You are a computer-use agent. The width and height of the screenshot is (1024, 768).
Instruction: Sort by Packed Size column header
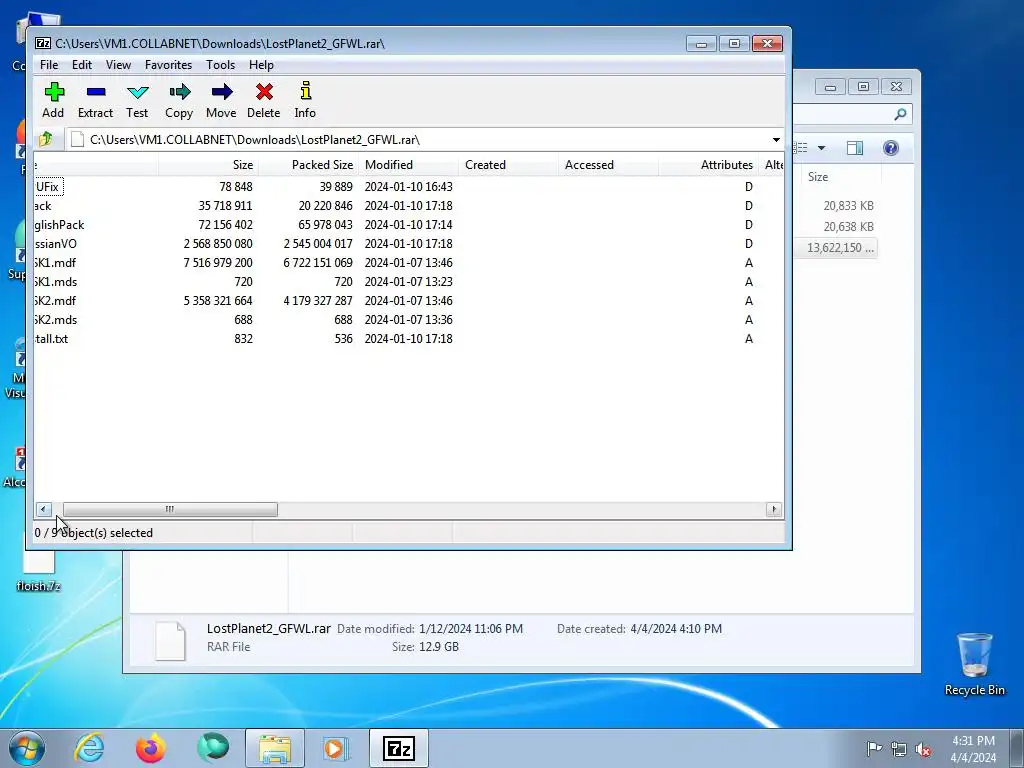(x=309, y=165)
